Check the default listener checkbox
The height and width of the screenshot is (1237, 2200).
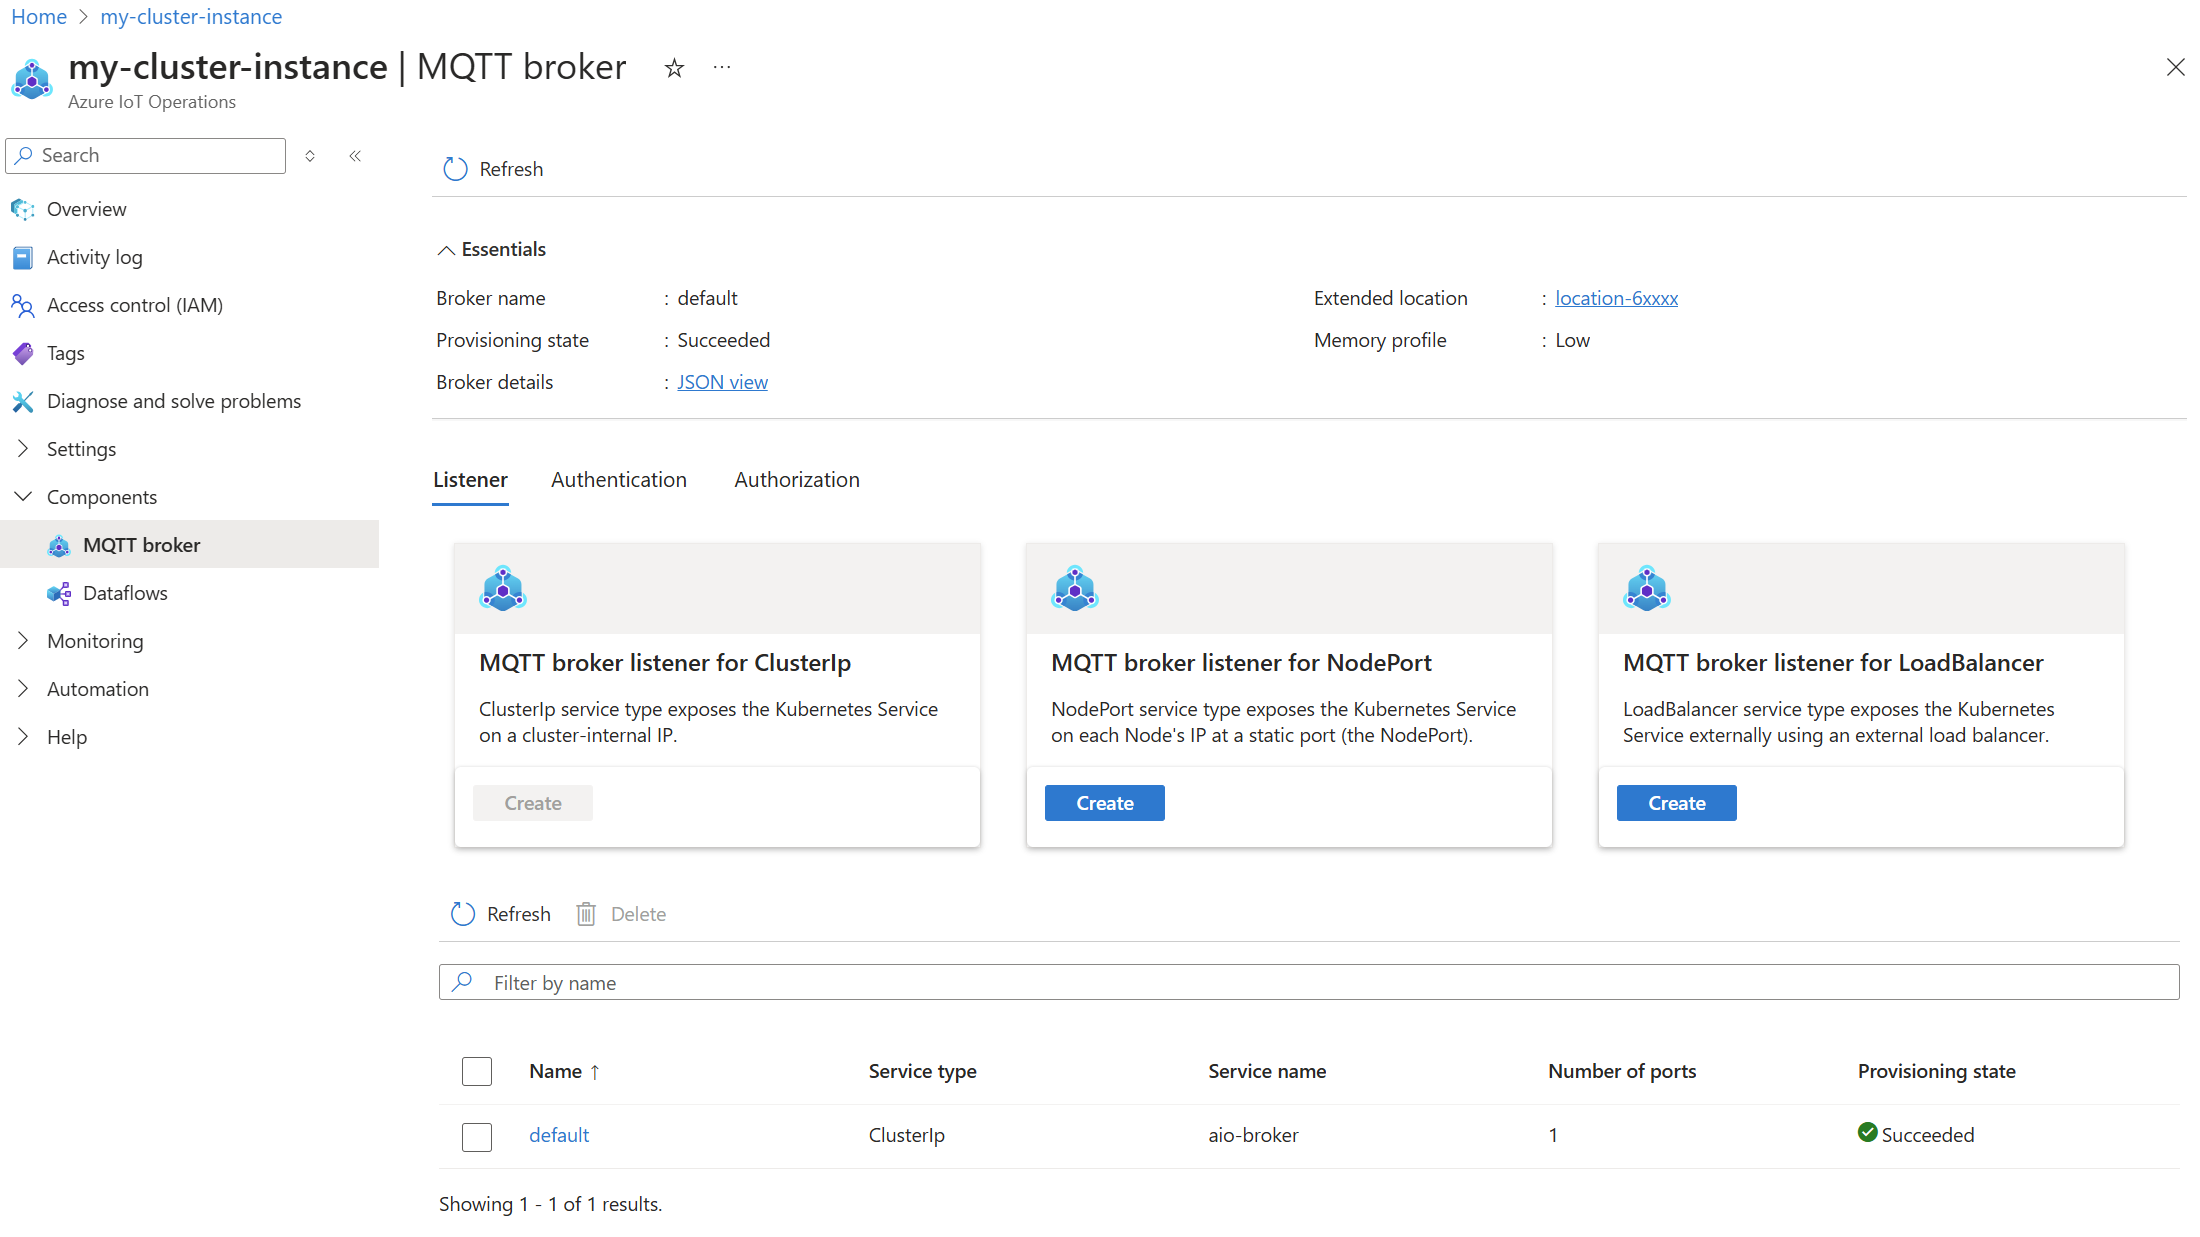[477, 1133]
